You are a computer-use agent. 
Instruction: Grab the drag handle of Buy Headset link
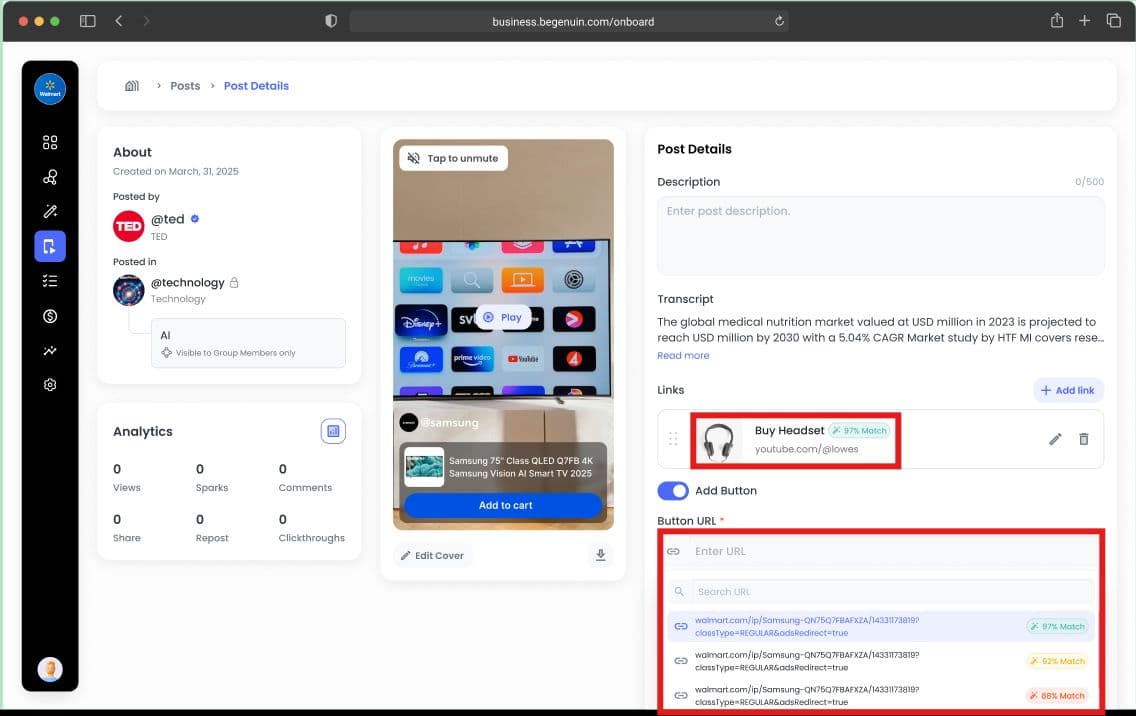point(673,439)
